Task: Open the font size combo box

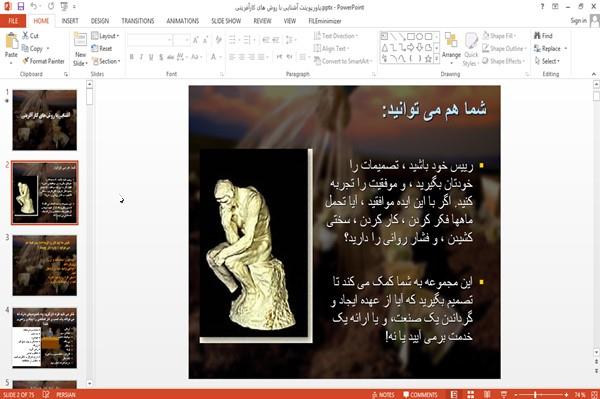Action: (181, 40)
